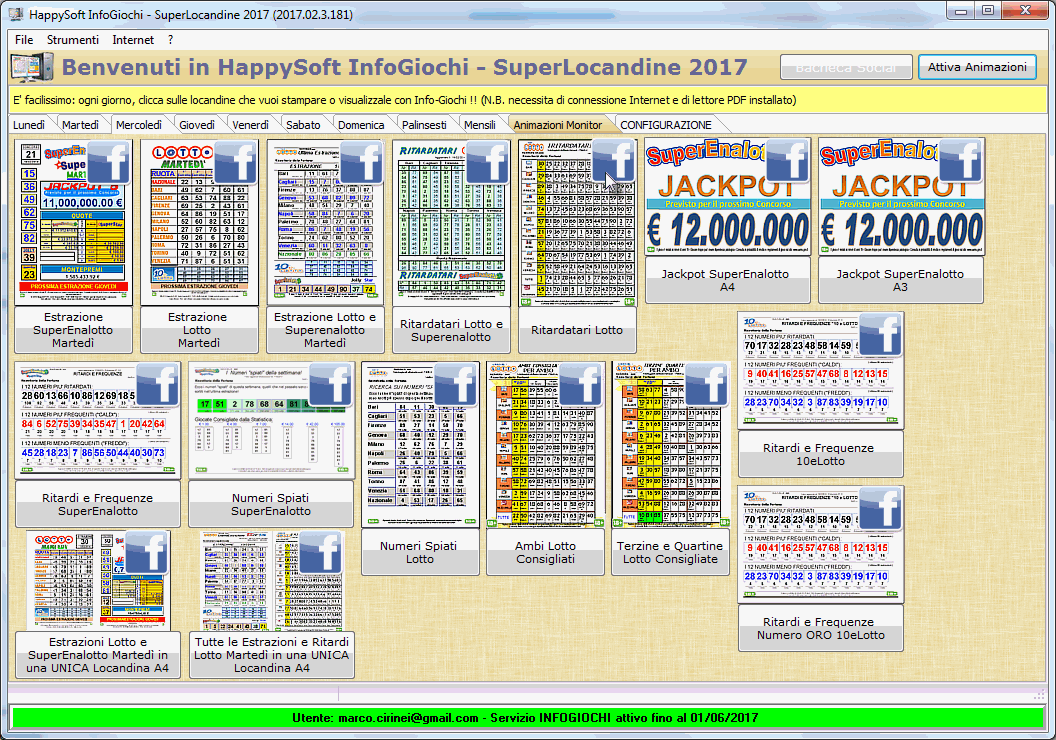Open Ritardi e Frequenze SuperEnalotto thumbnail
1056x740 pixels.
point(97,420)
